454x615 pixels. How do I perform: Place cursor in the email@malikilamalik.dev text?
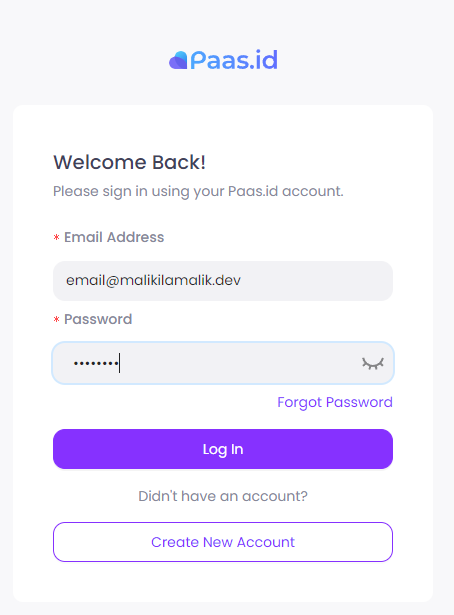[x=153, y=280]
